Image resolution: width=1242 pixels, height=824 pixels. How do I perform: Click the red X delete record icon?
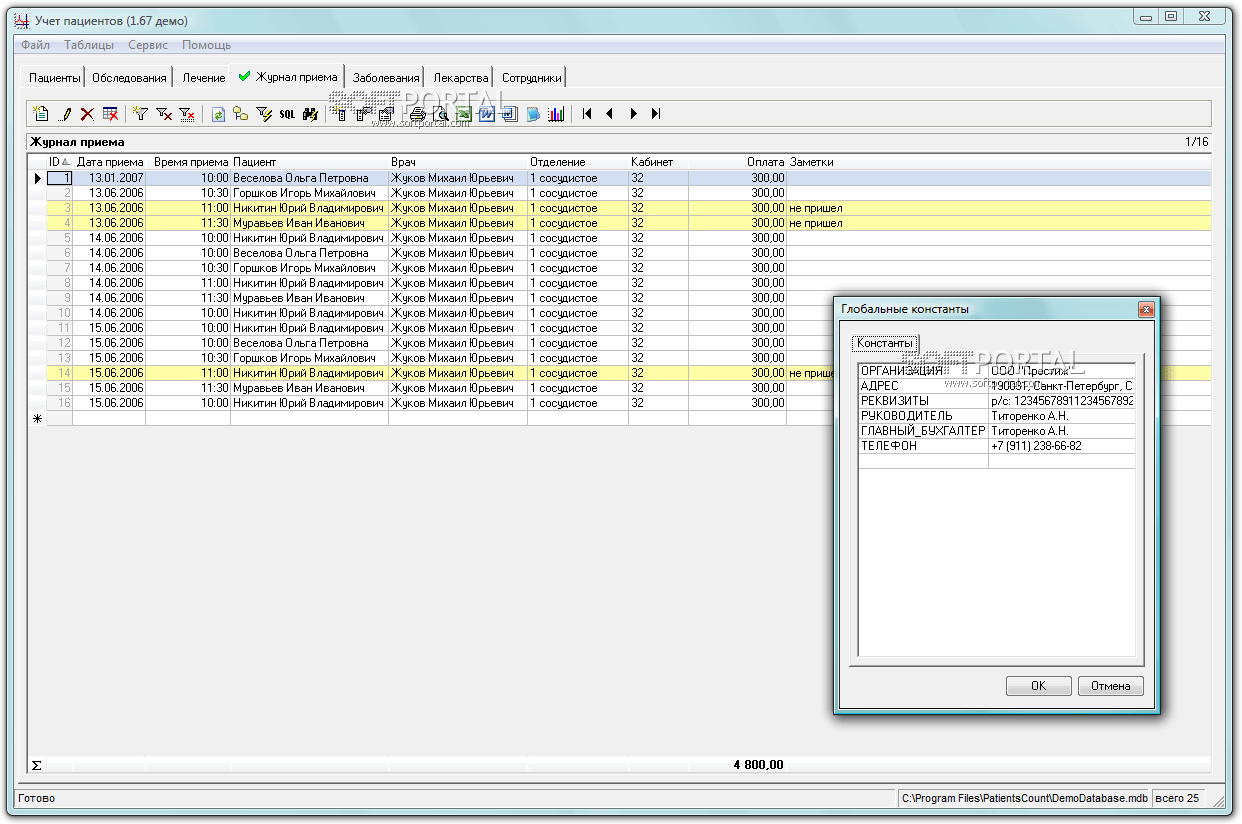(x=87, y=114)
